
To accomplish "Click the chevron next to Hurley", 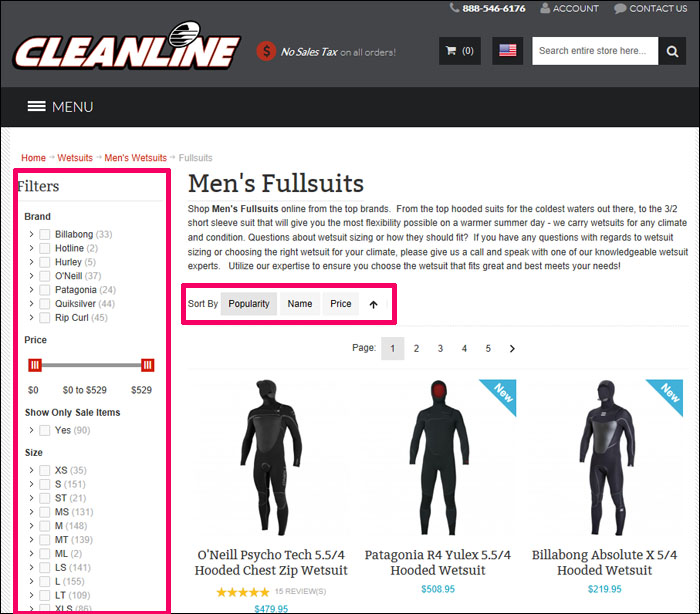I will tap(31, 262).
